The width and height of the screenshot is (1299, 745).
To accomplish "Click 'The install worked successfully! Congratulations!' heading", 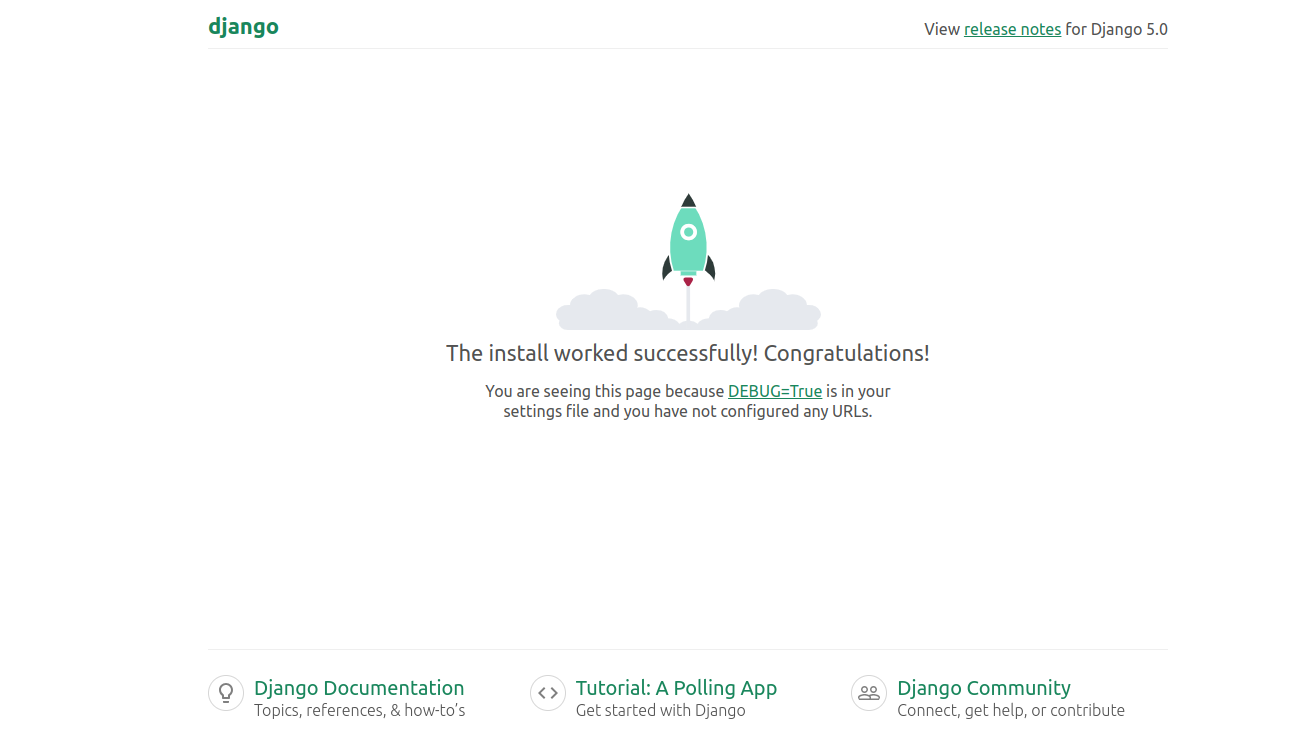I will click(688, 353).
